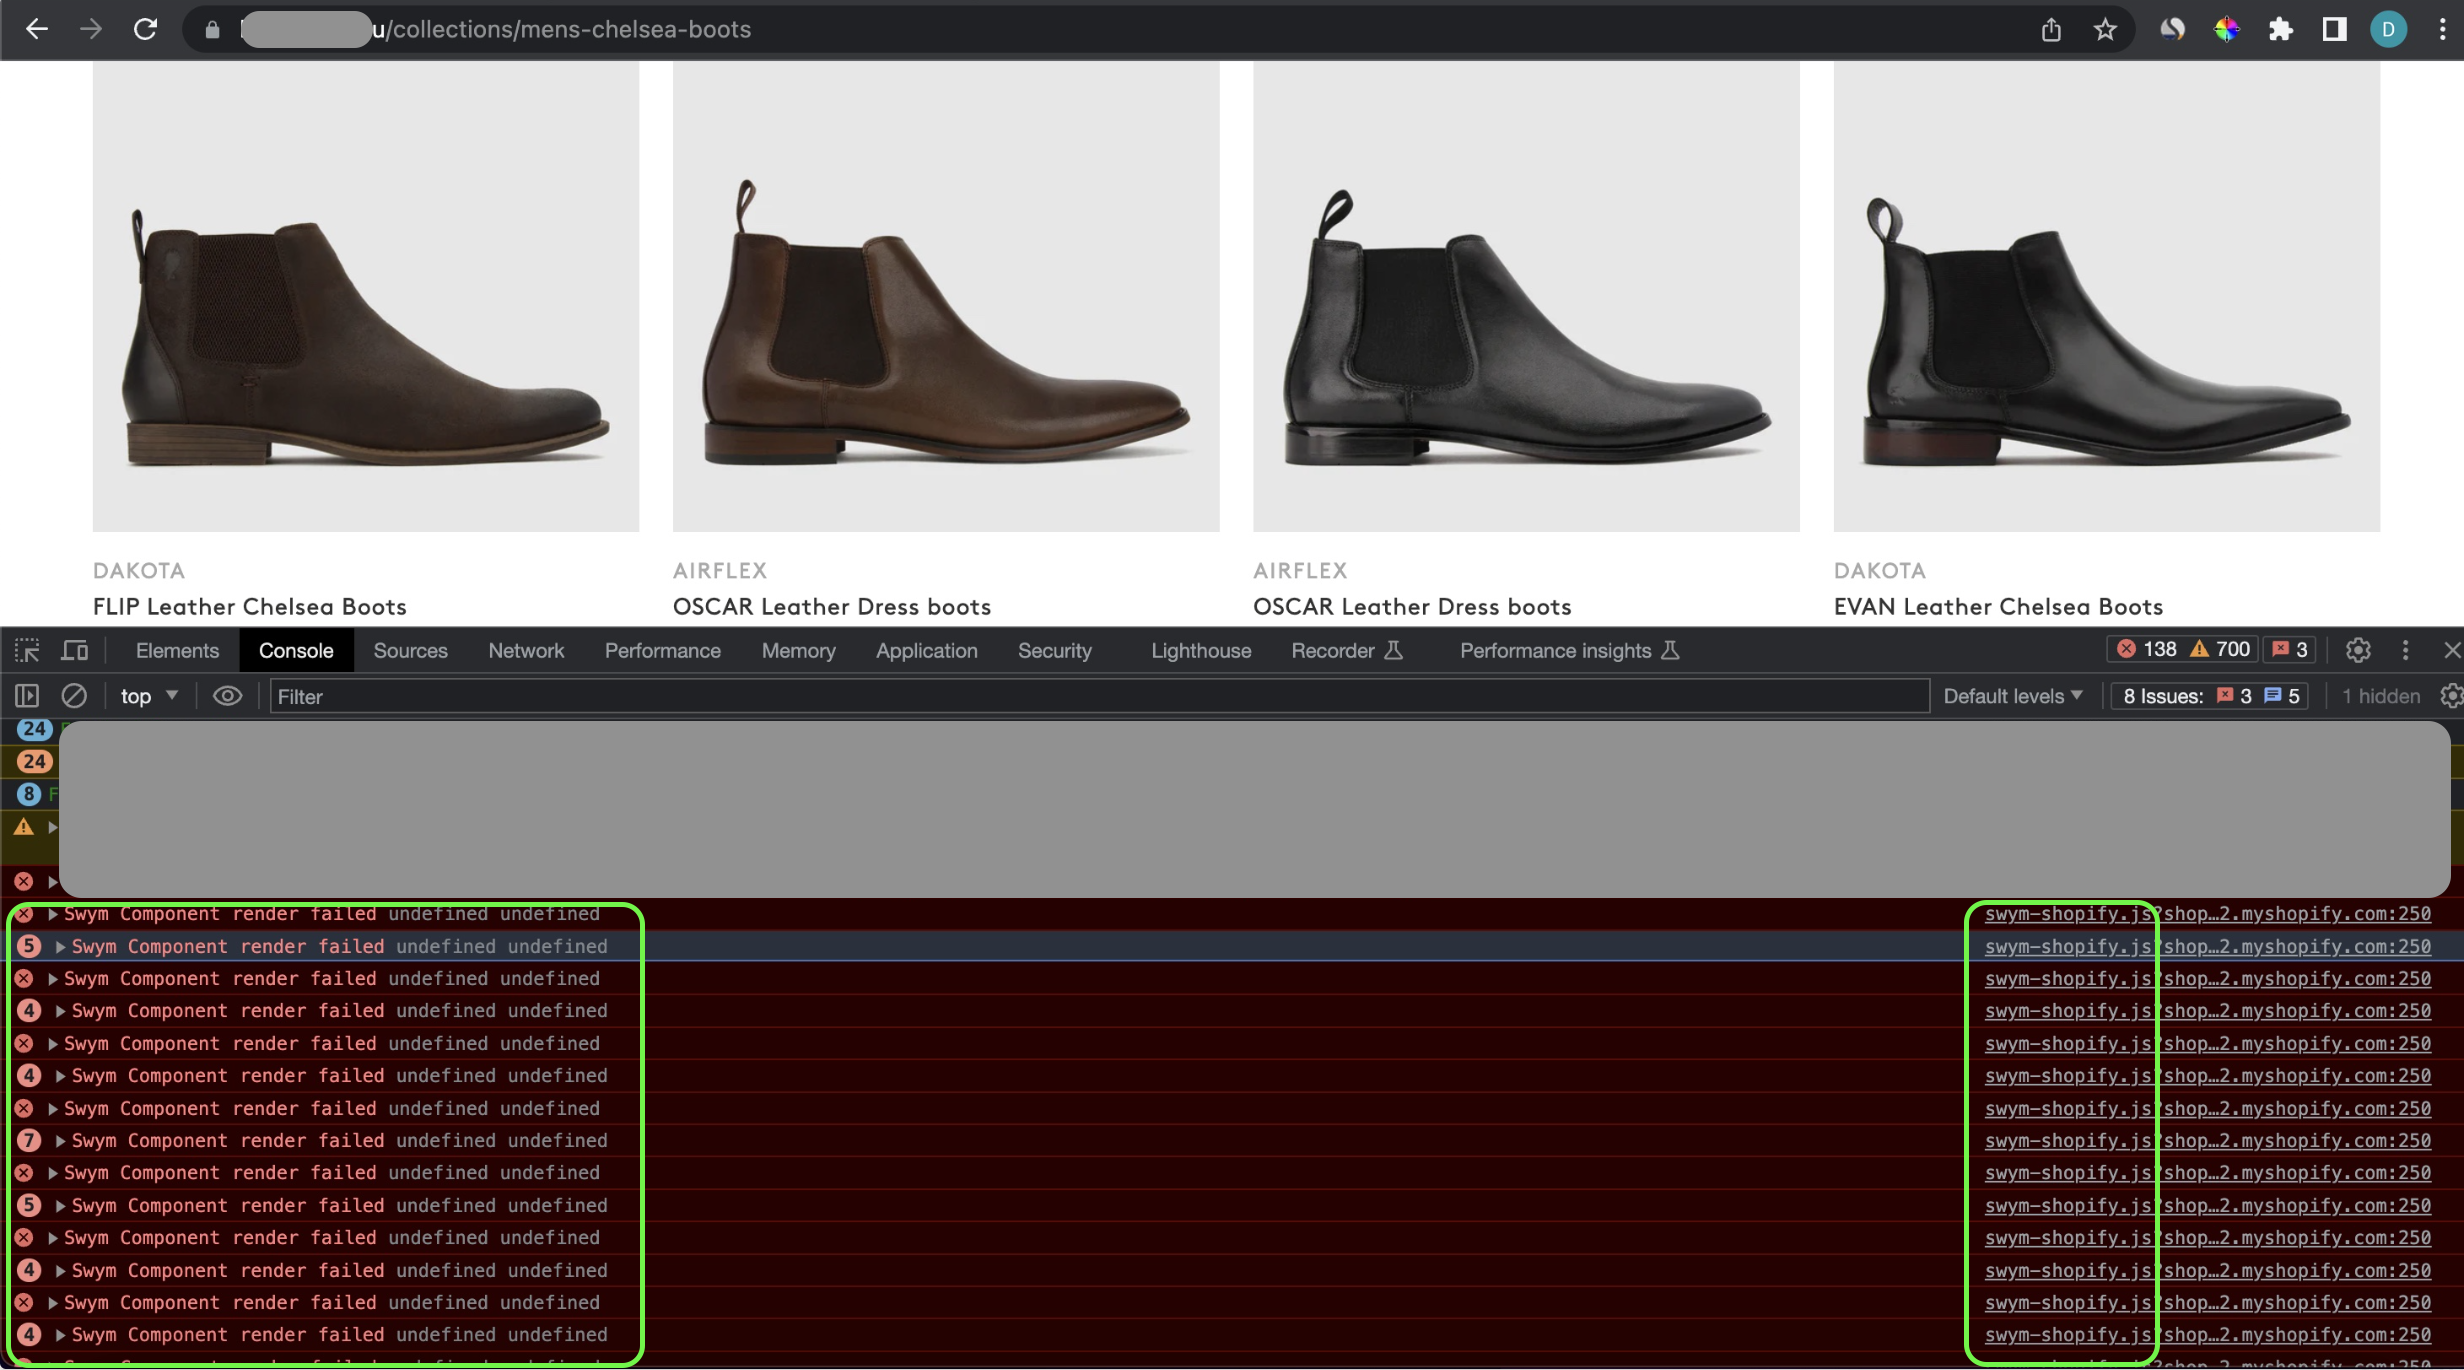Open DevTools settings gear icon
Viewport: 2464px width, 1370px height.
(2358, 651)
